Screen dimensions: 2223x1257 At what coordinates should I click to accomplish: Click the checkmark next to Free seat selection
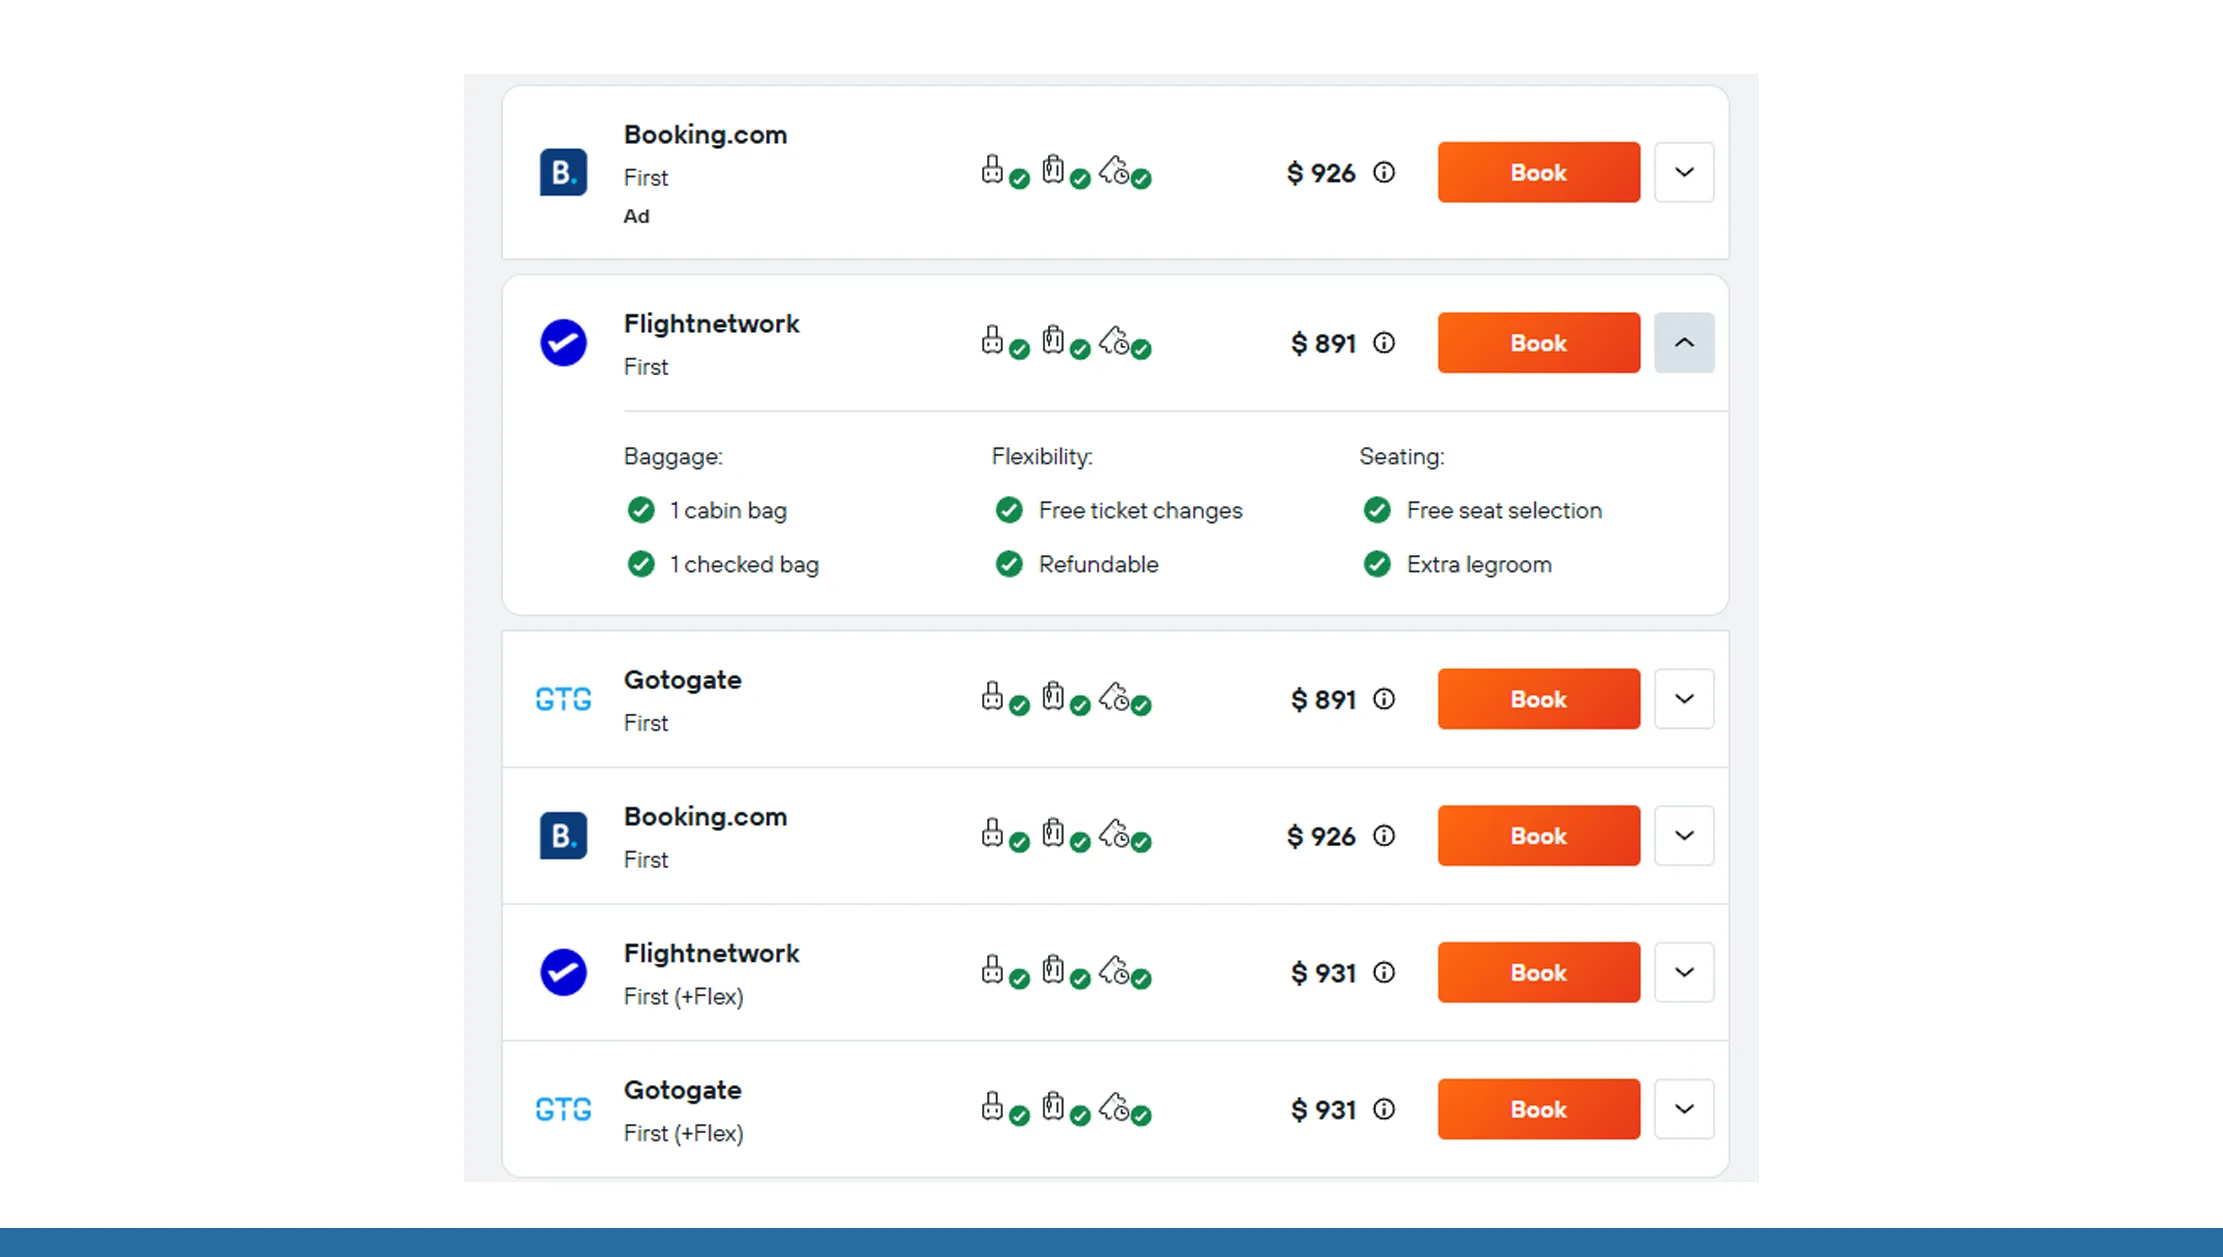coord(1377,509)
